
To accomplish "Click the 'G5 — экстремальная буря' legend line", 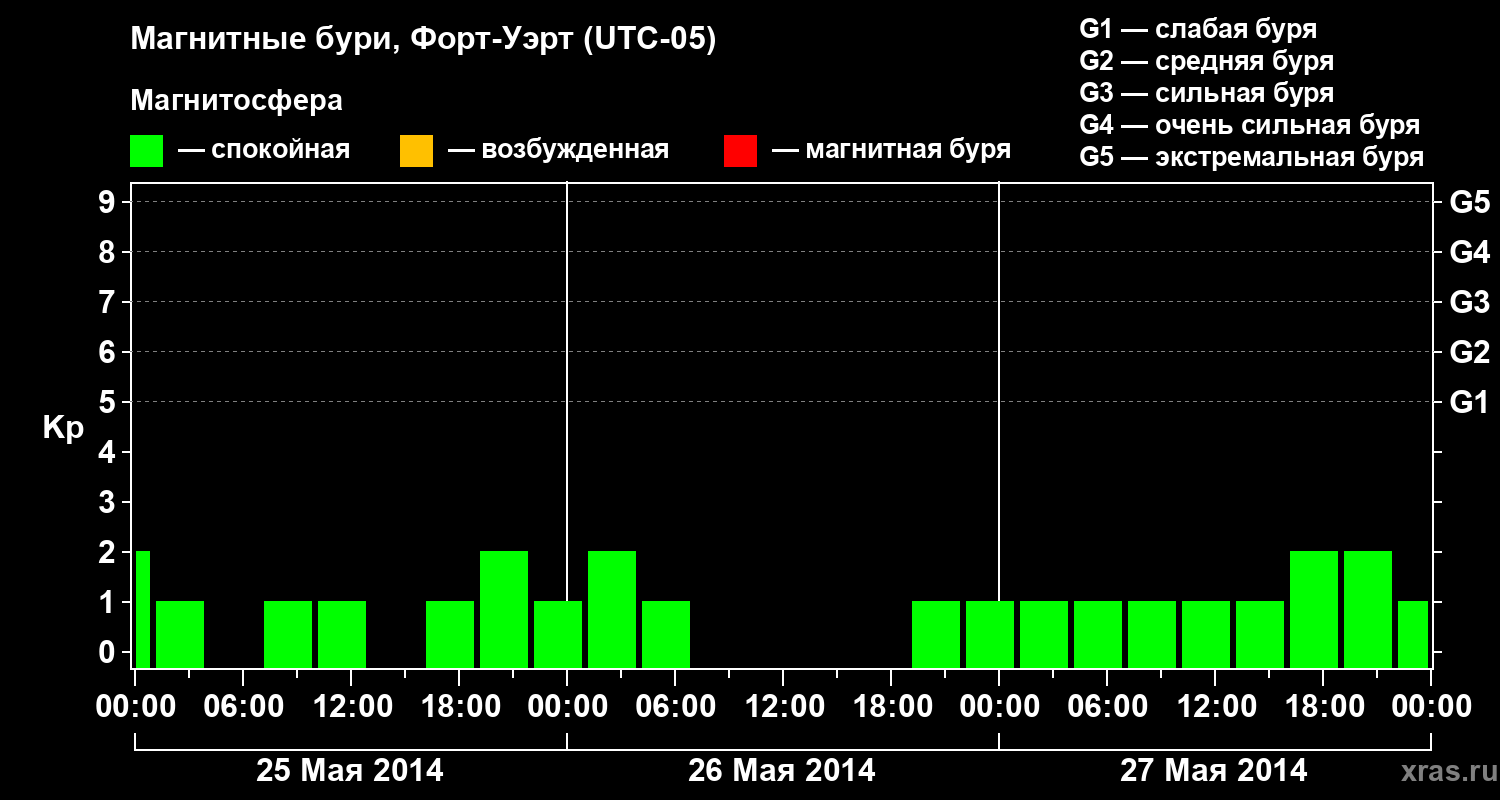I will [x=1252, y=157].
